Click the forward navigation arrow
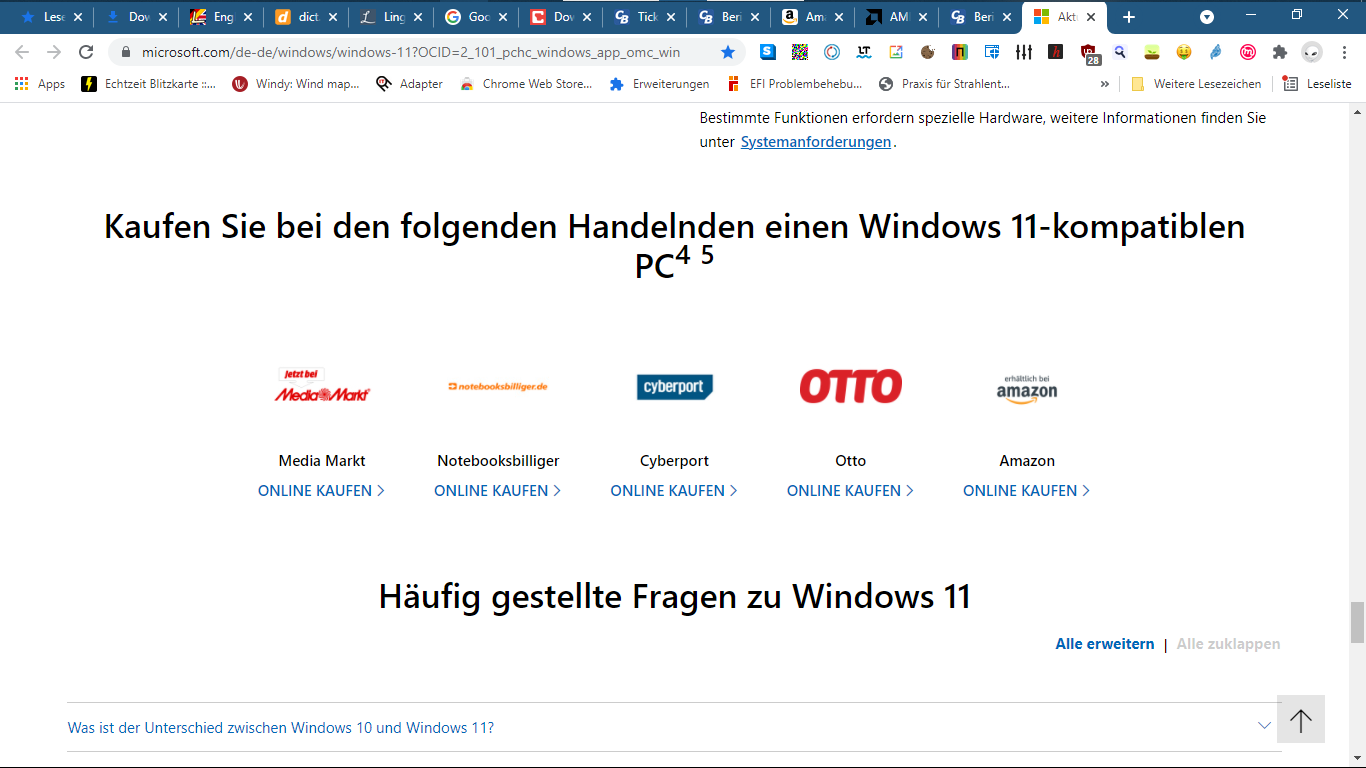This screenshot has width=1366, height=768. (x=54, y=52)
